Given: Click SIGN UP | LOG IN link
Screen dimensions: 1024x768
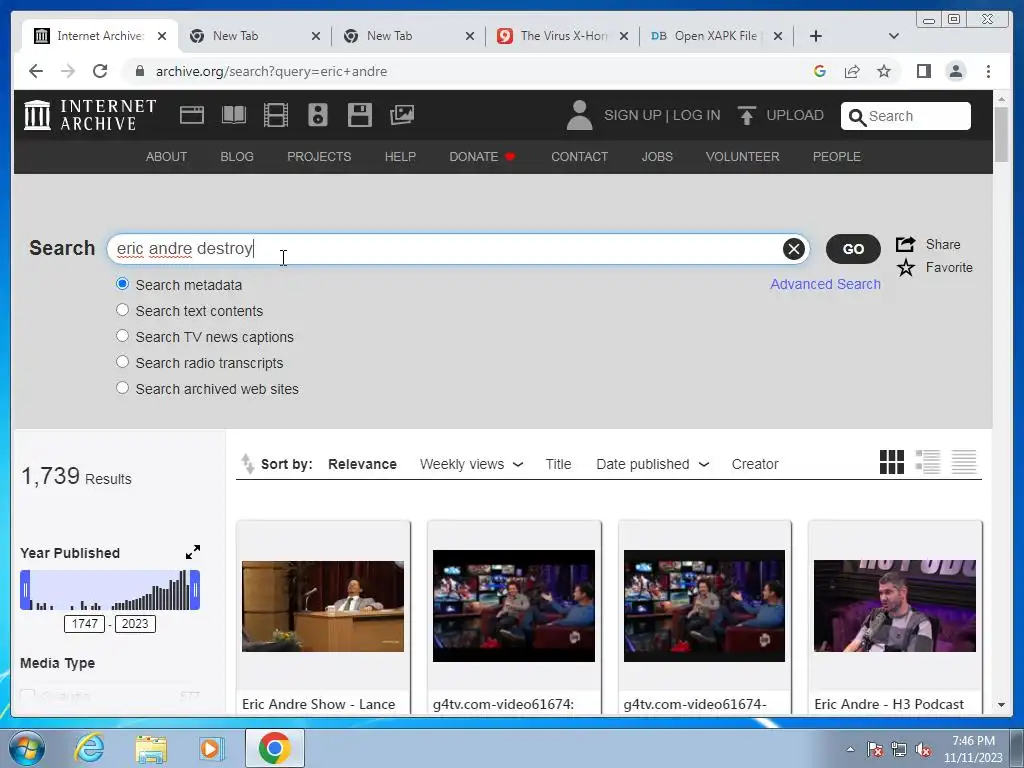Looking at the screenshot, I should click(x=662, y=116).
